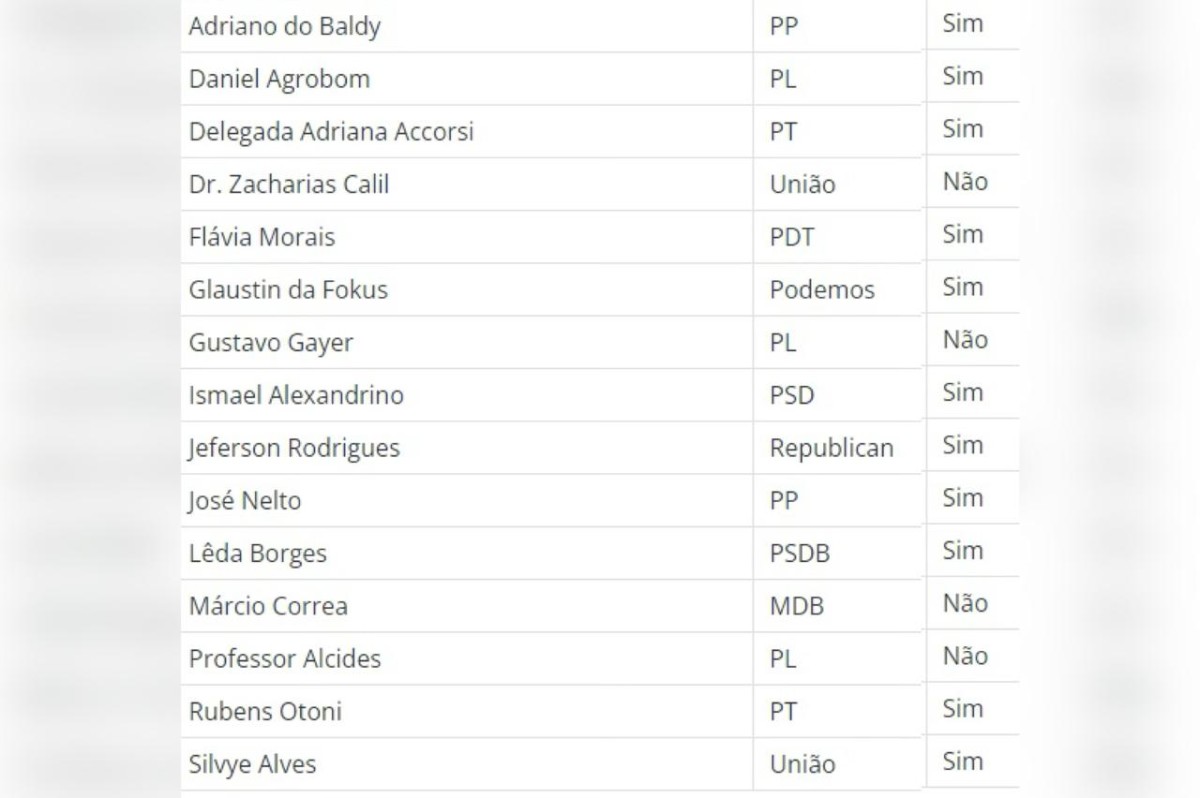The width and height of the screenshot is (1200, 798).
Task: Click Jeferson Rodrigues name
Action: click(x=294, y=448)
